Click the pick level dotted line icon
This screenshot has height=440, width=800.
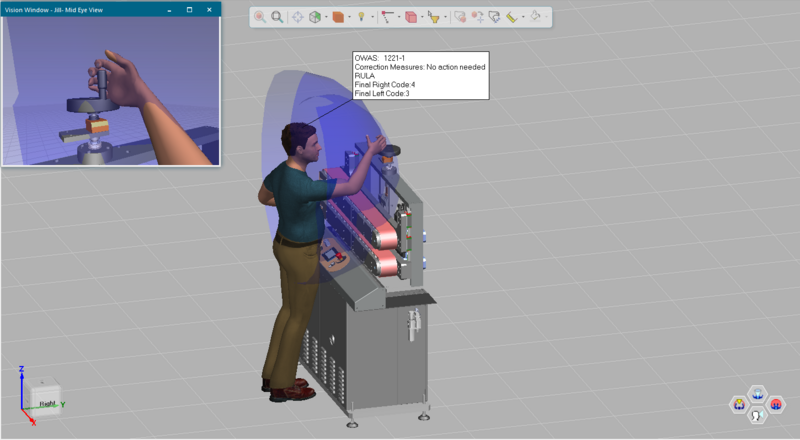point(386,17)
